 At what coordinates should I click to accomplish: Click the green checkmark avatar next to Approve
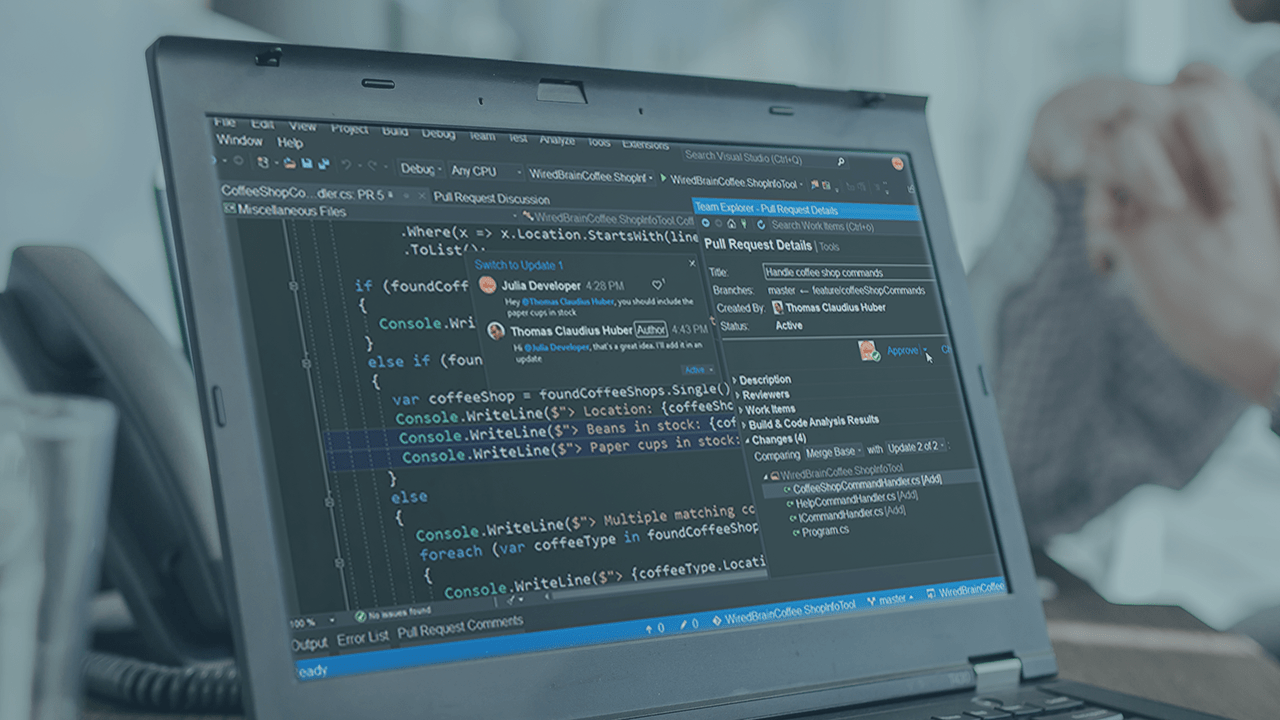click(x=869, y=350)
